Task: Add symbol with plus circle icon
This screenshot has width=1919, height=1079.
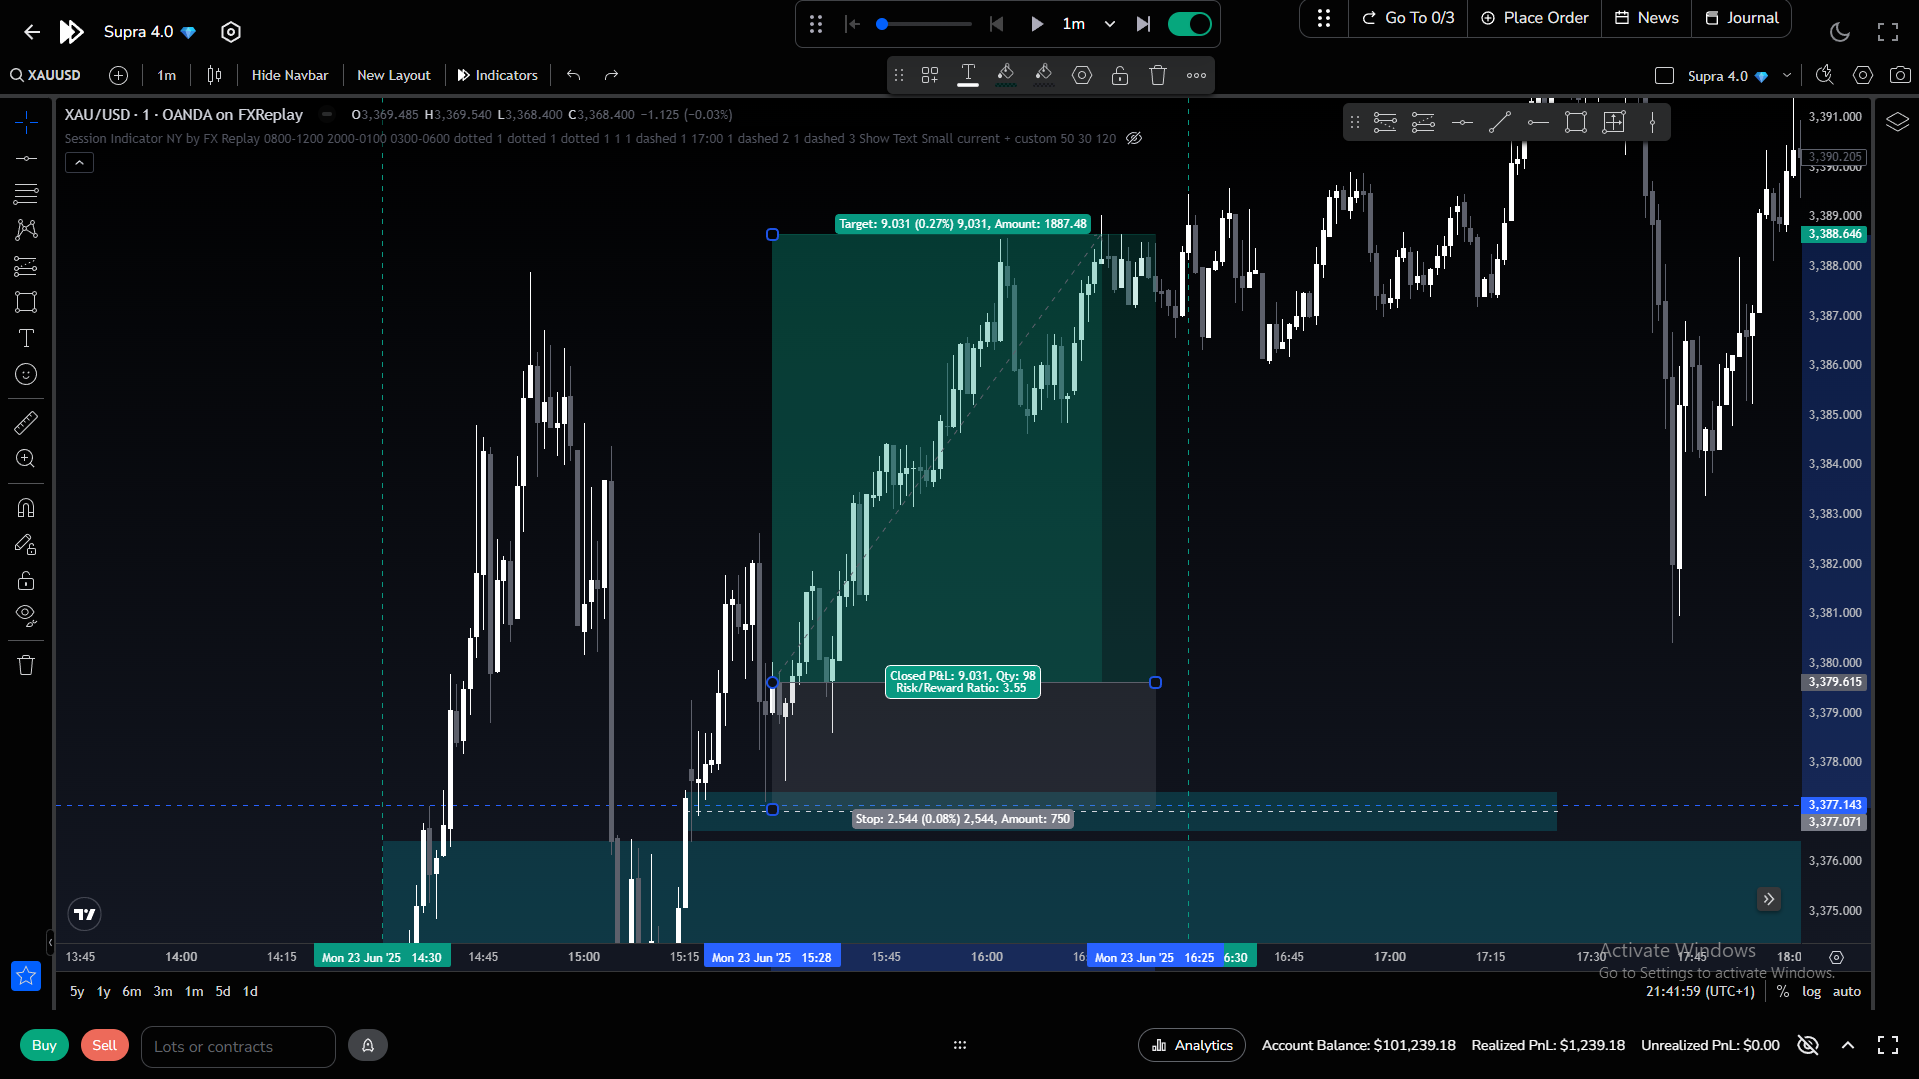Action: click(118, 75)
